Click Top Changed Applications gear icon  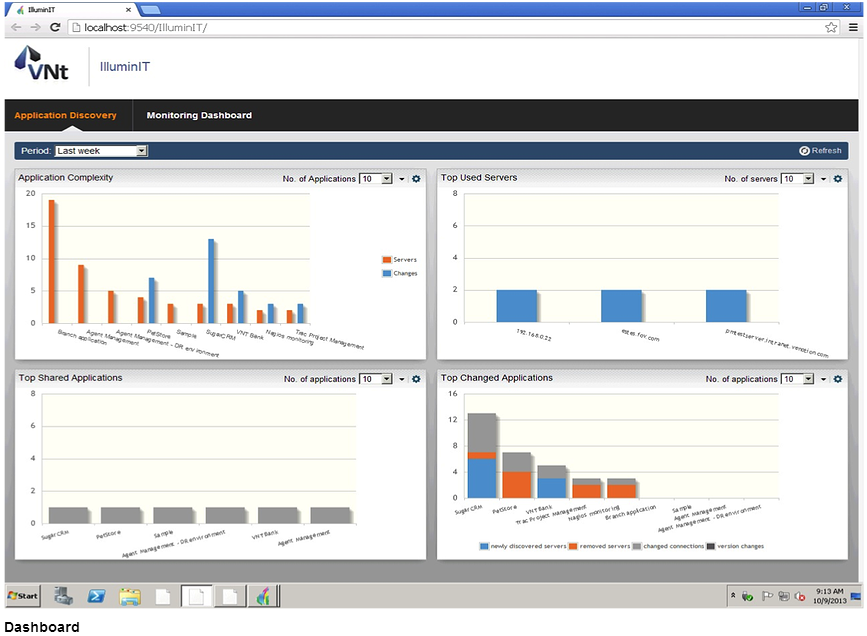click(x=838, y=379)
